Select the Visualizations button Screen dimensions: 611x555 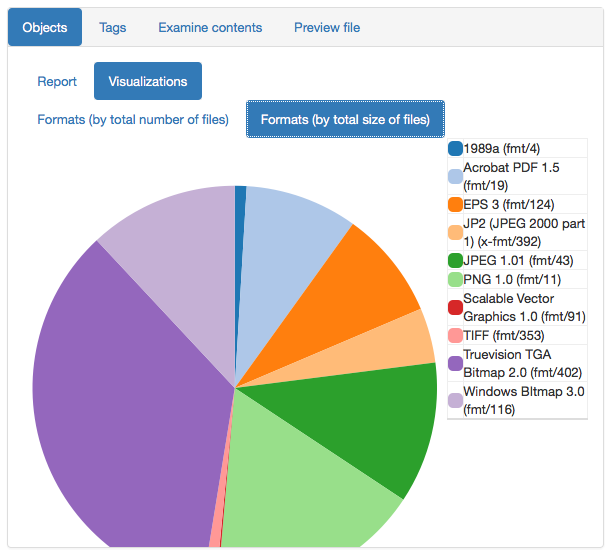(x=148, y=81)
